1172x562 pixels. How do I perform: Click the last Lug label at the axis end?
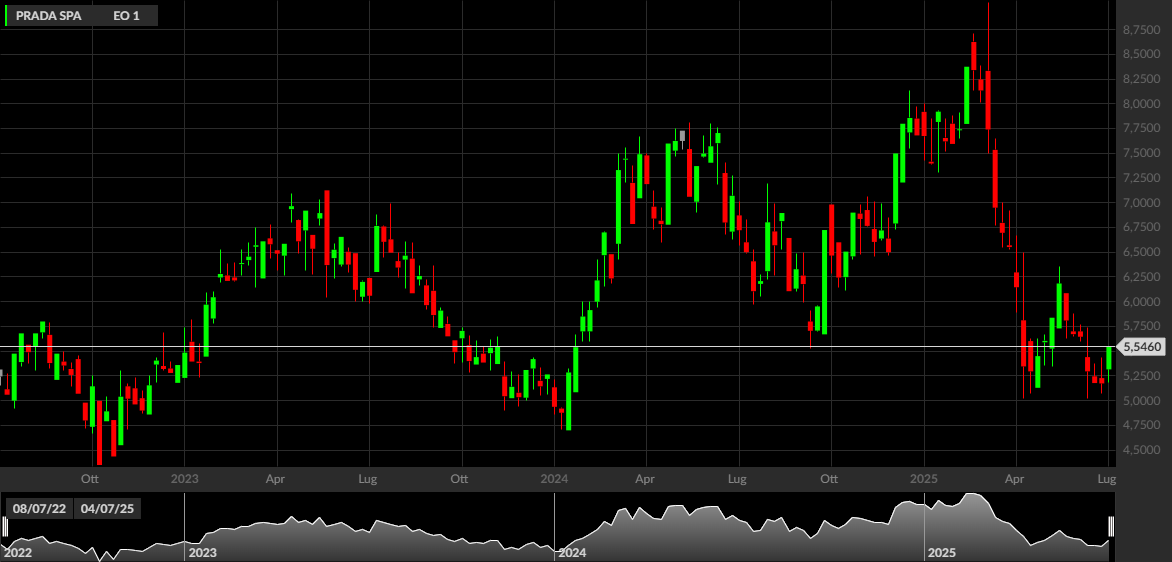(1107, 478)
